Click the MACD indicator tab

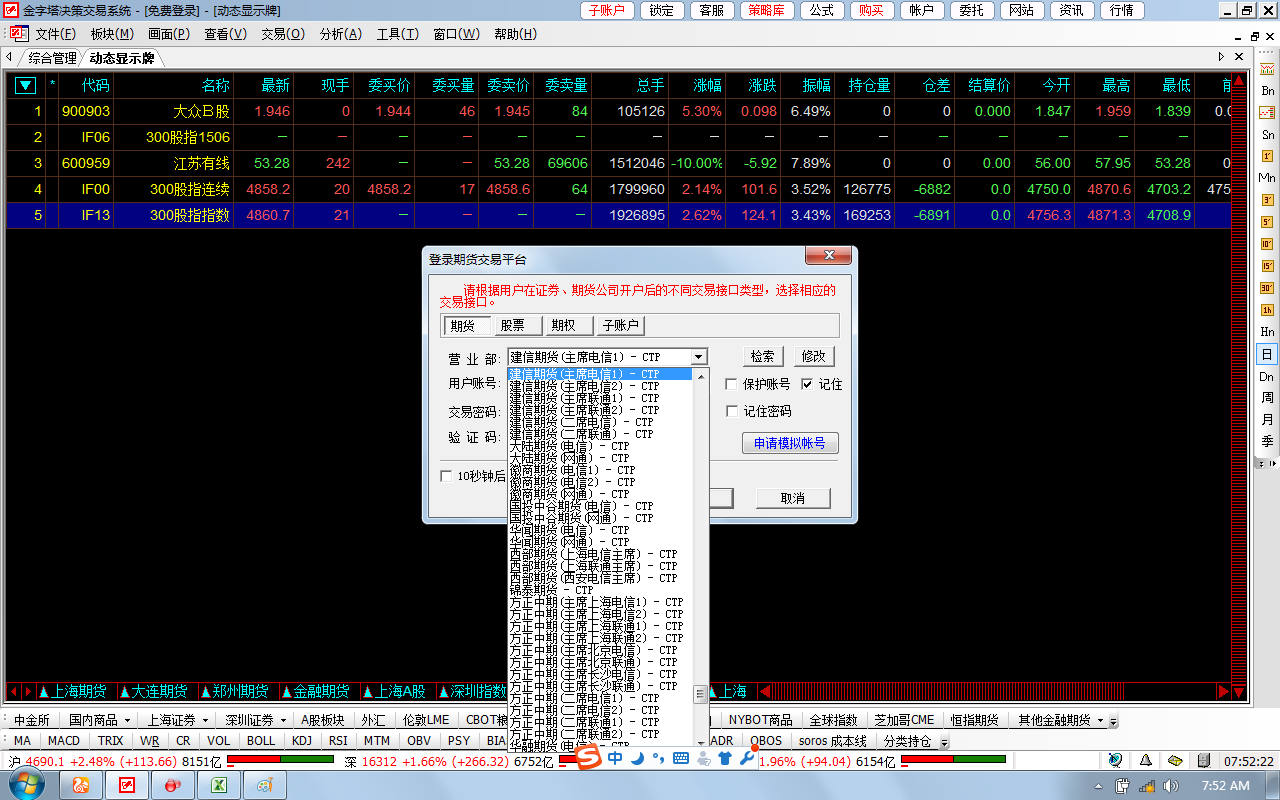(x=64, y=741)
